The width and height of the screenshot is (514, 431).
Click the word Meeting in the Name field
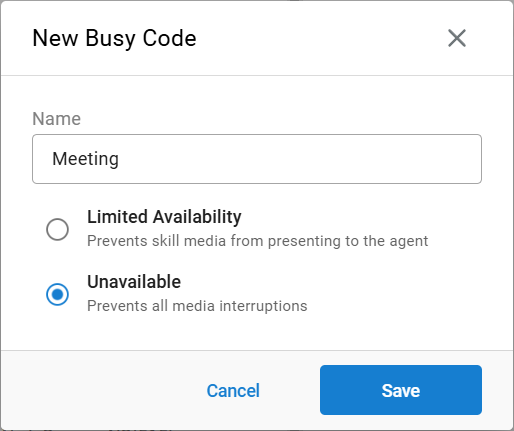point(85,159)
